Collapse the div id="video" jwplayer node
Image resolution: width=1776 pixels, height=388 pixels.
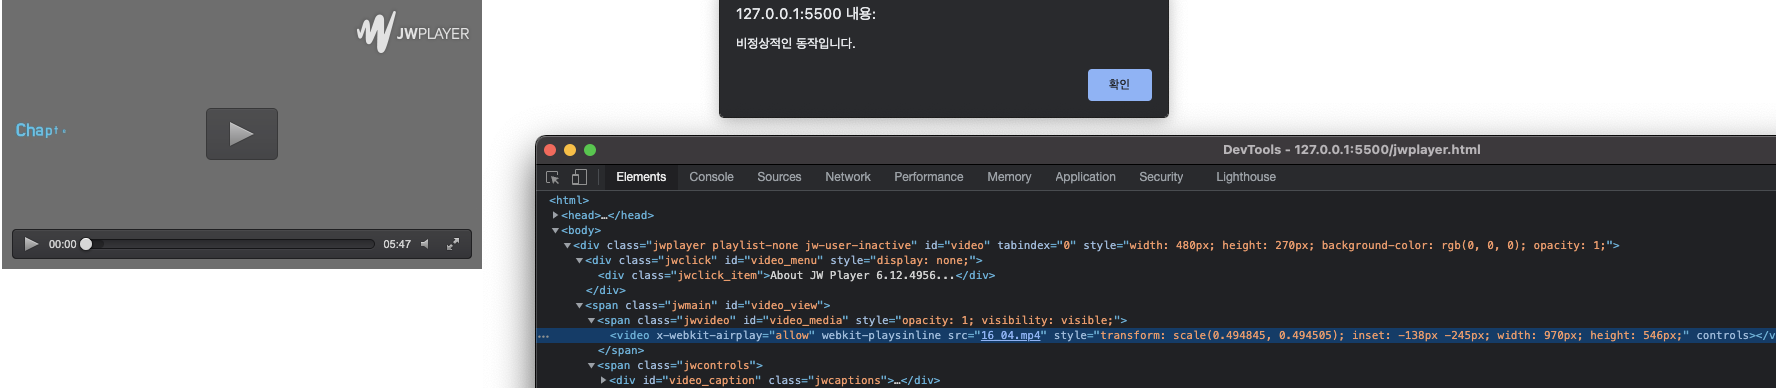coord(568,246)
